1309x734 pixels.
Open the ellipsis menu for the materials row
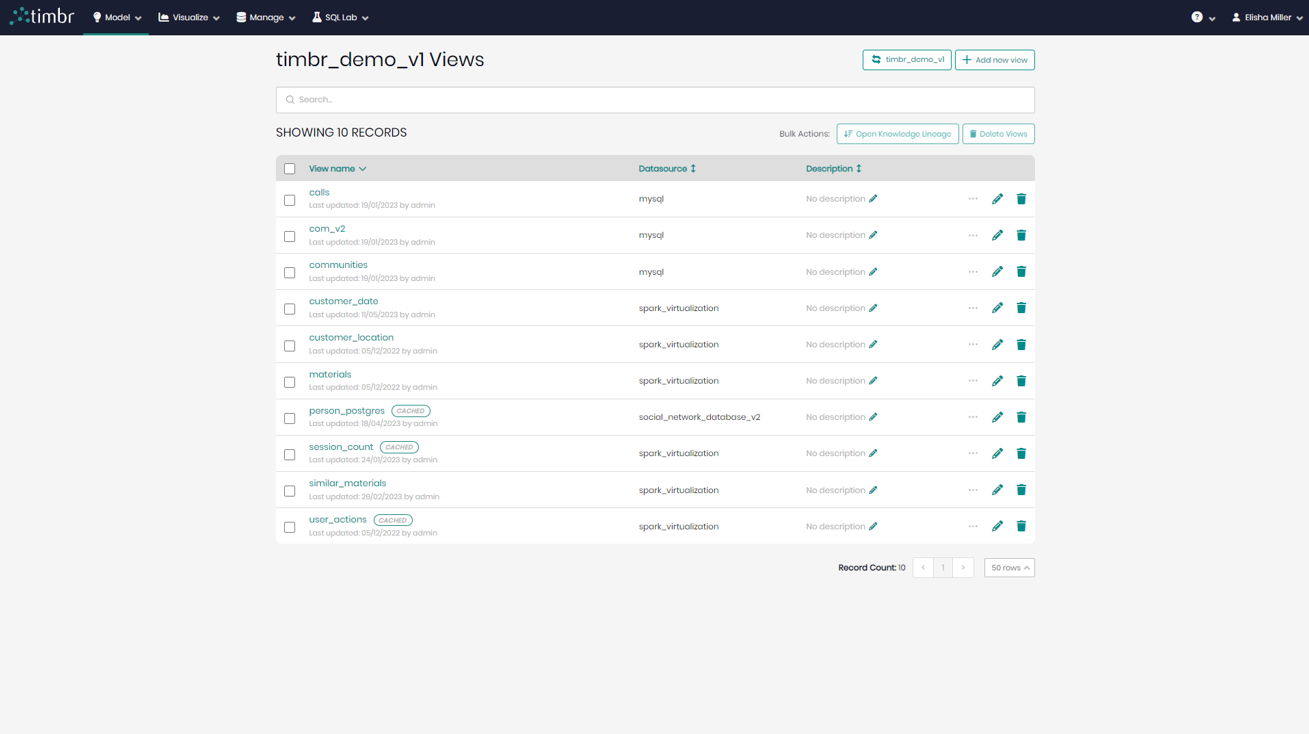[x=972, y=381]
